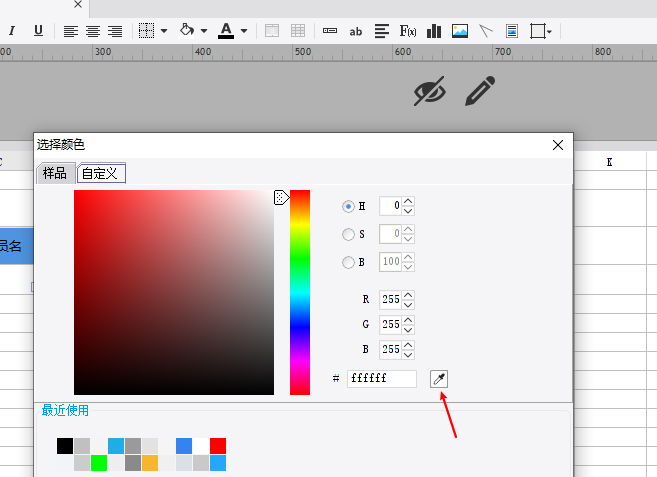Insert formula F(x) icon
This screenshot has height=477, width=657.
coord(408,31)
